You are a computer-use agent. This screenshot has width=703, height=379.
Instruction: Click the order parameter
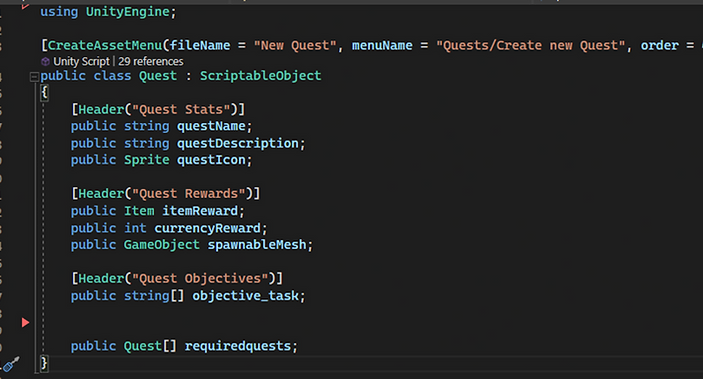click(659, 45)
